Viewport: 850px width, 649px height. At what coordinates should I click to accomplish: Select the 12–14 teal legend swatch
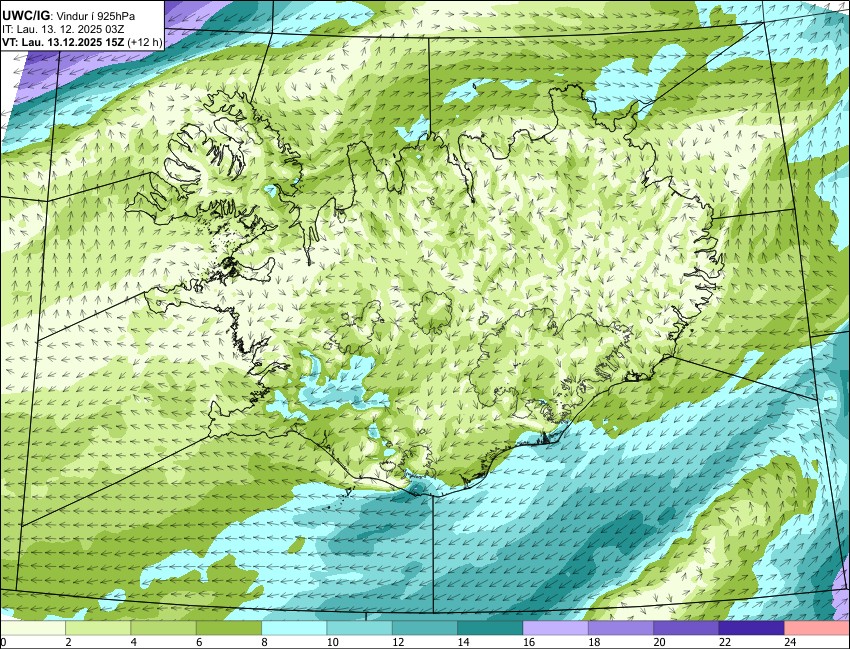coord(425,628)
